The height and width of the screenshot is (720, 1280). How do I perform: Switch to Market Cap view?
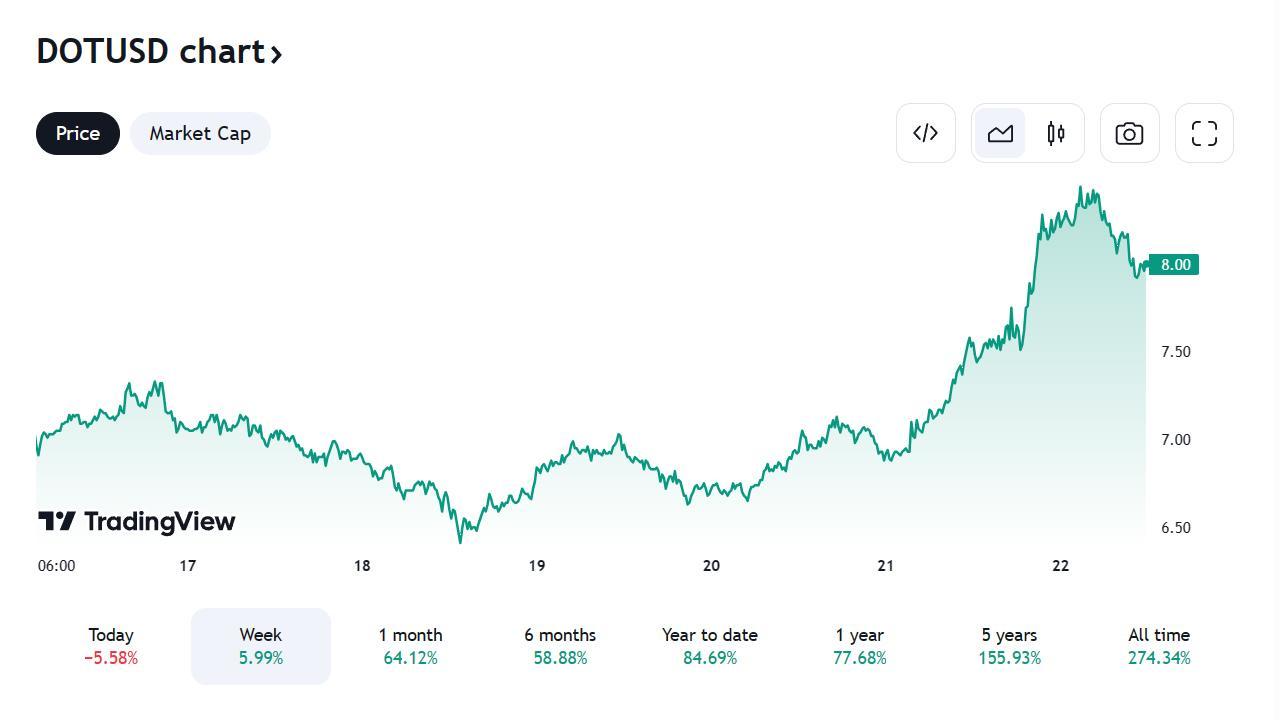coord(200,133)
